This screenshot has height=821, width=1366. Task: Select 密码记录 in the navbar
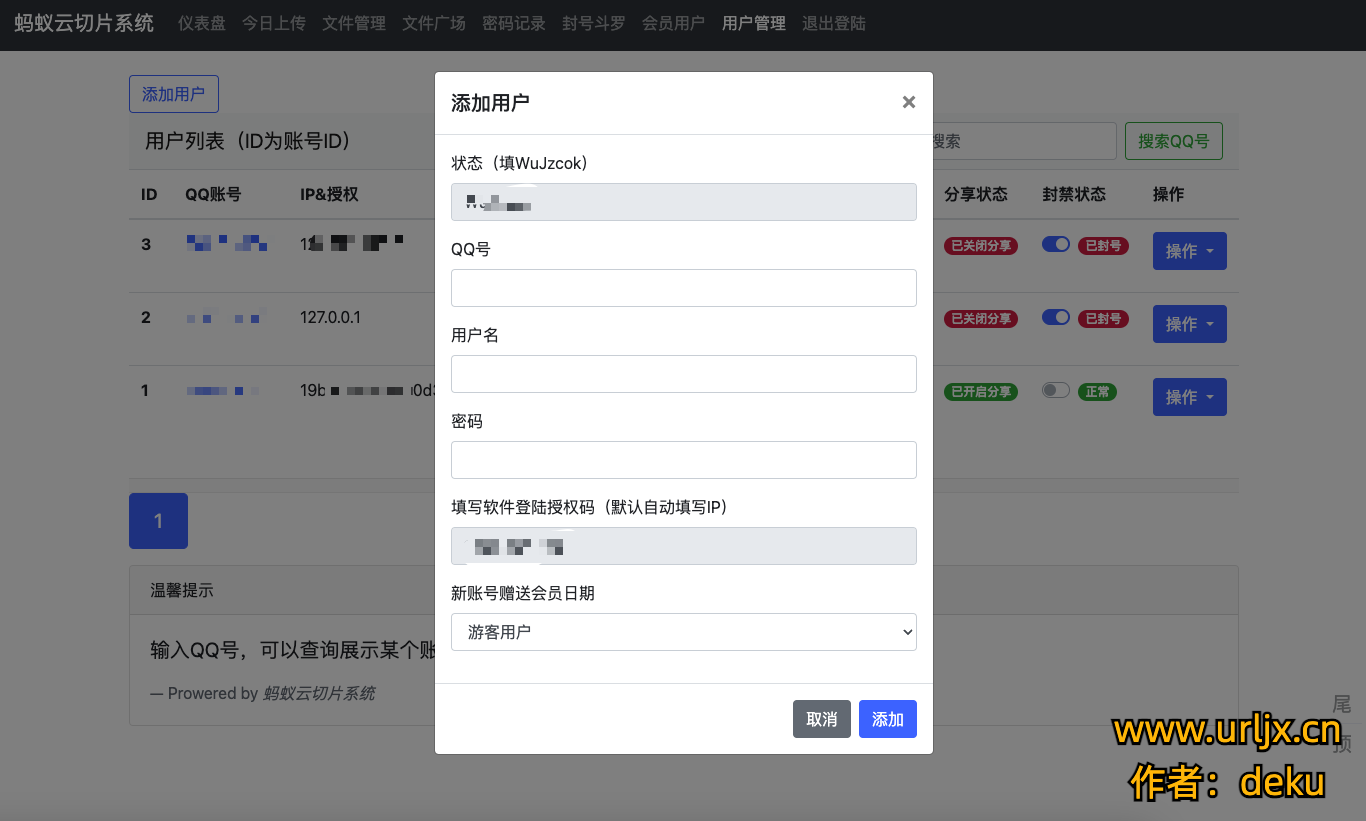514,23
